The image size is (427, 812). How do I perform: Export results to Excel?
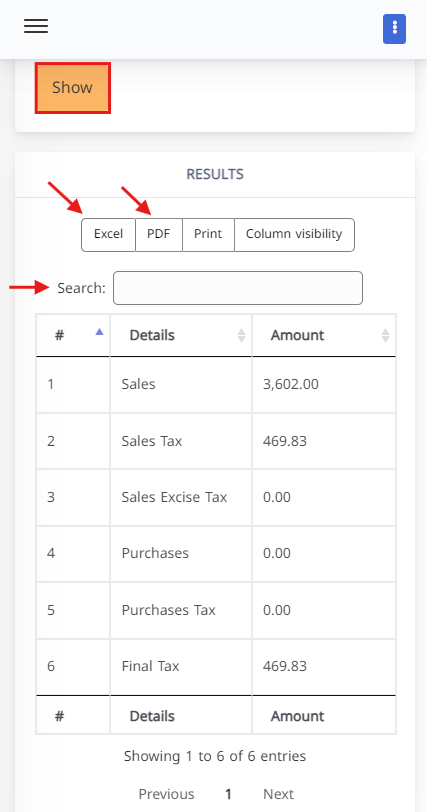point(108,235)
